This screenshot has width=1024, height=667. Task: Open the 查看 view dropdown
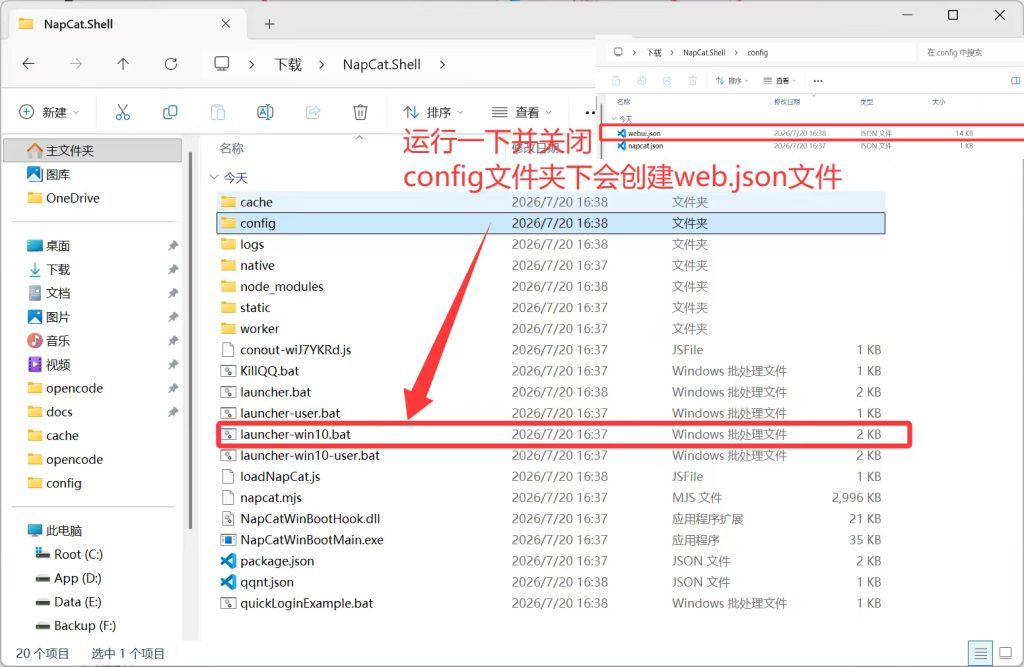click(x=522, y=112)
